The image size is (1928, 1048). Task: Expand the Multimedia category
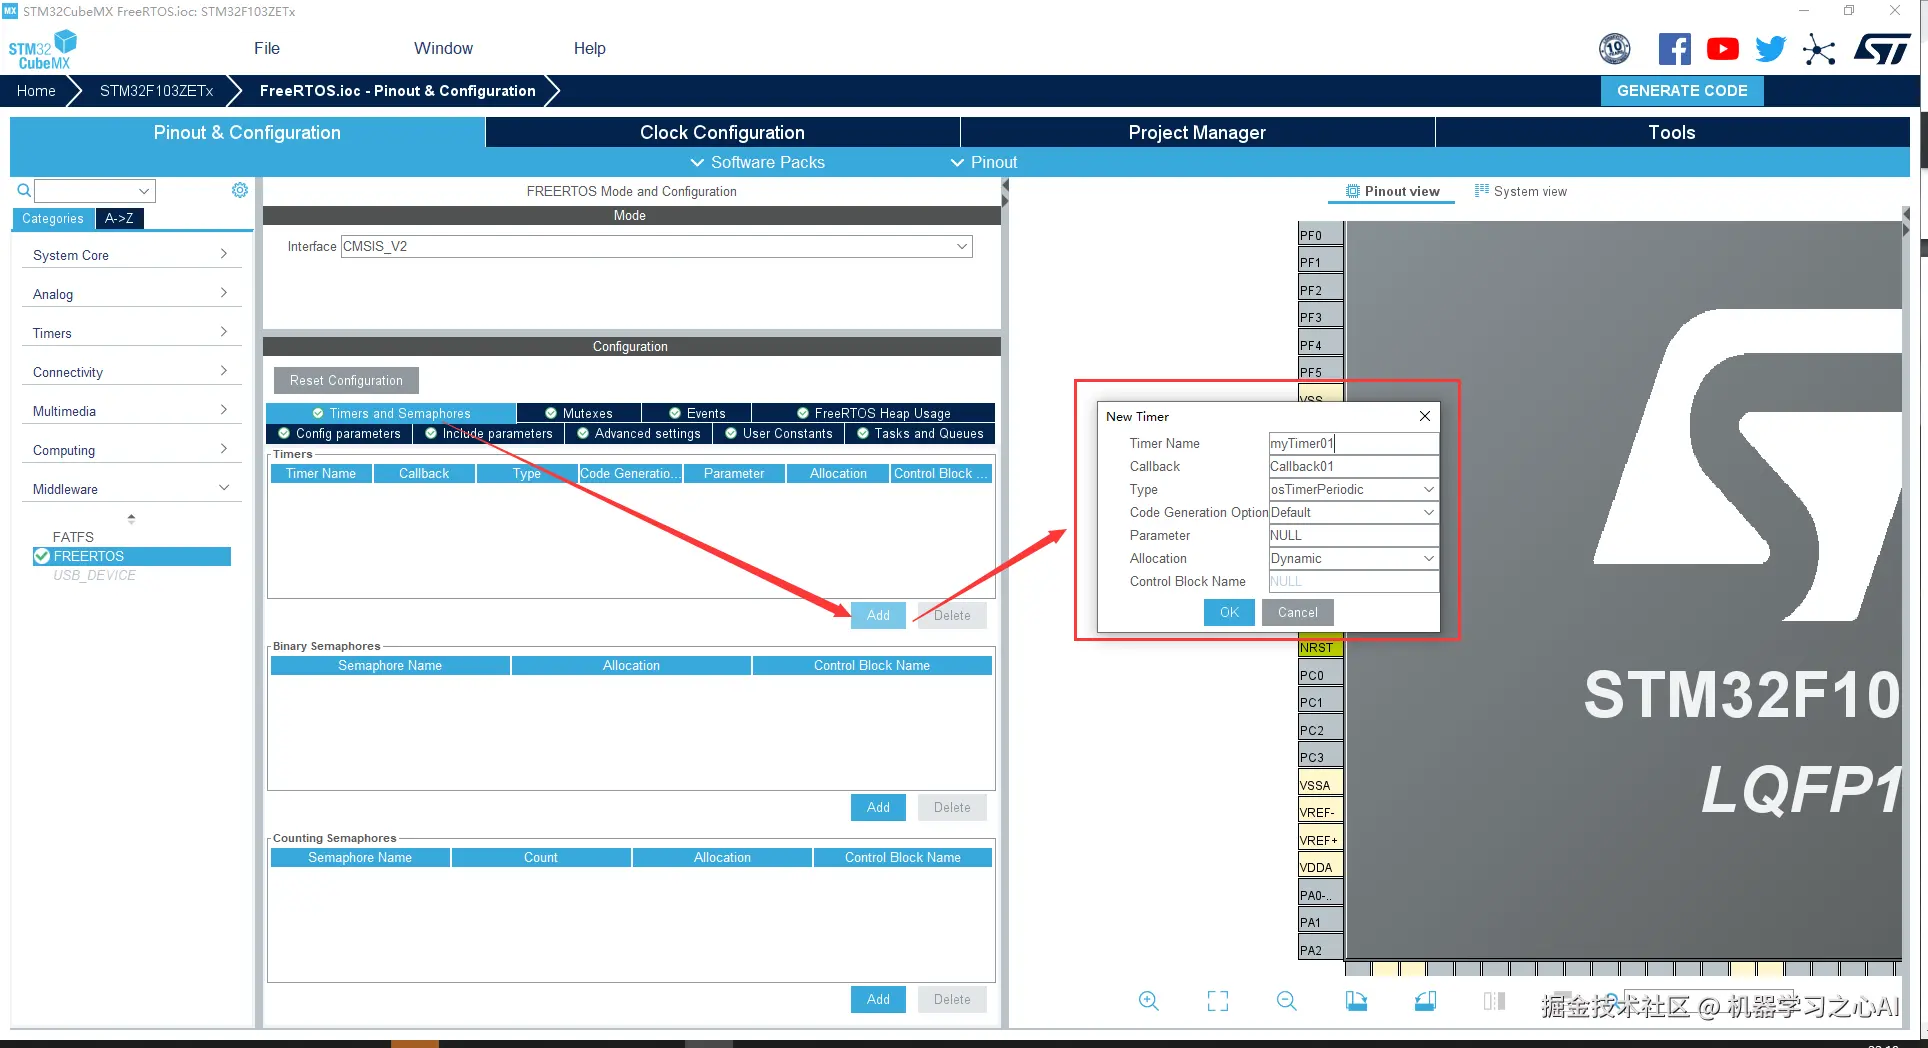click(131, 411)
